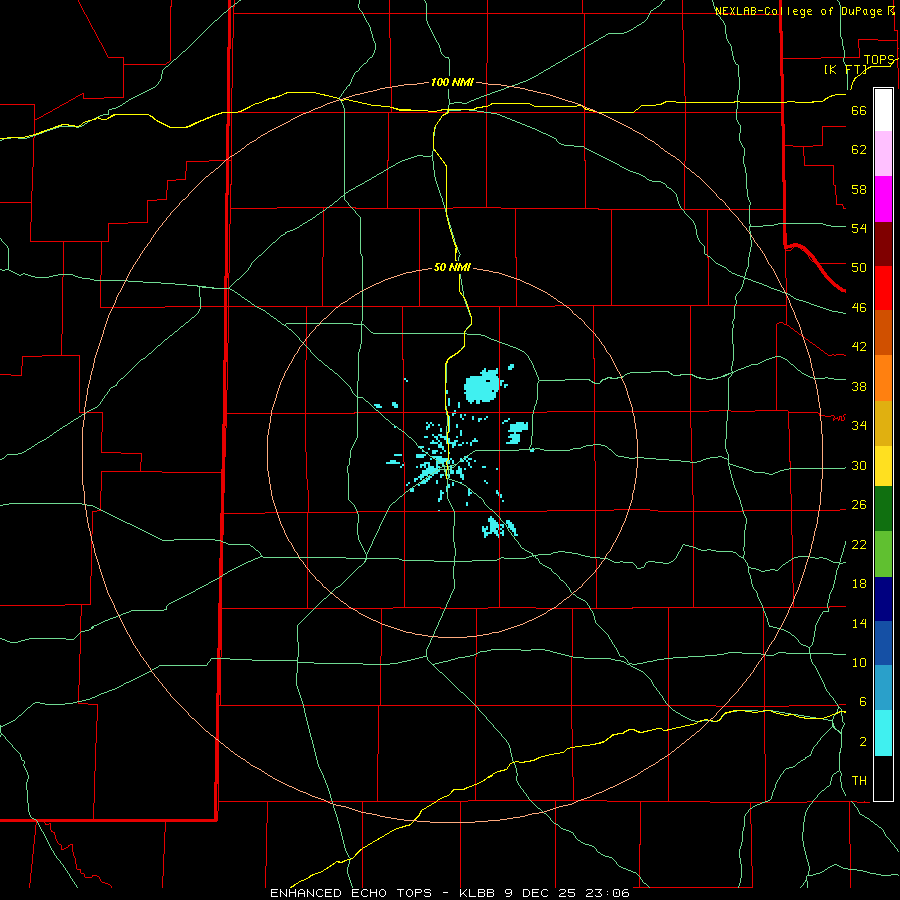
Task: Click the TH legend label
Action: point(859,780)
